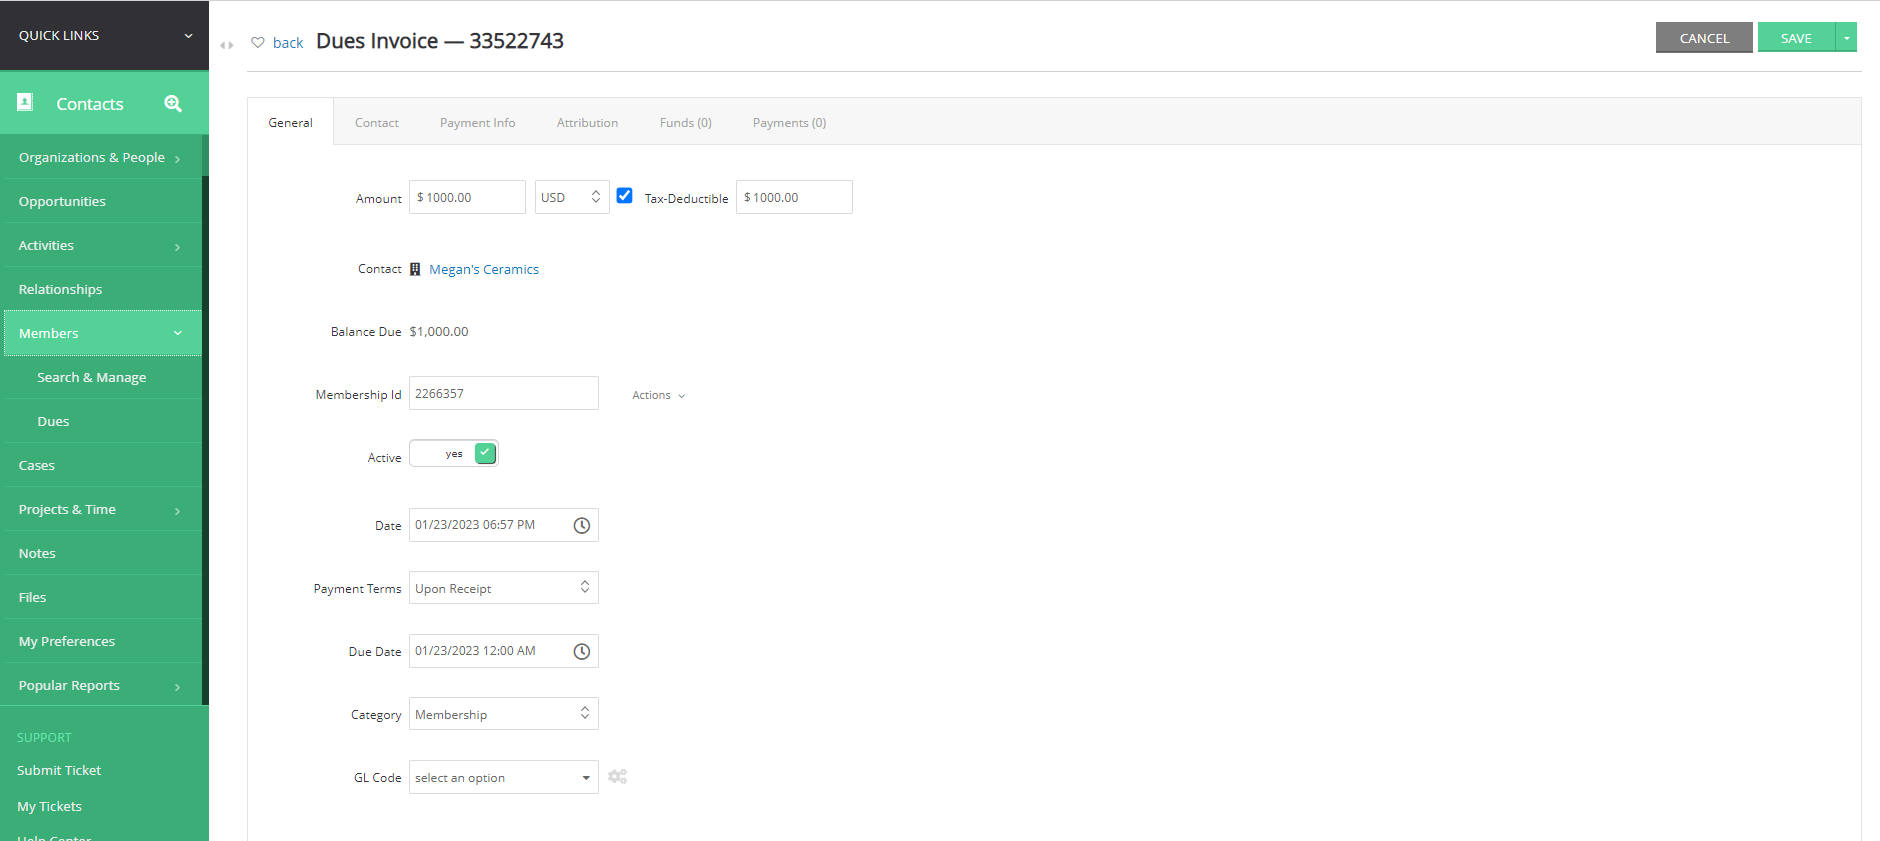This screenshot has height=841, width=1880.
Task: Click the building icon next to Megan's Ceramics
Action: coord(415,269)
